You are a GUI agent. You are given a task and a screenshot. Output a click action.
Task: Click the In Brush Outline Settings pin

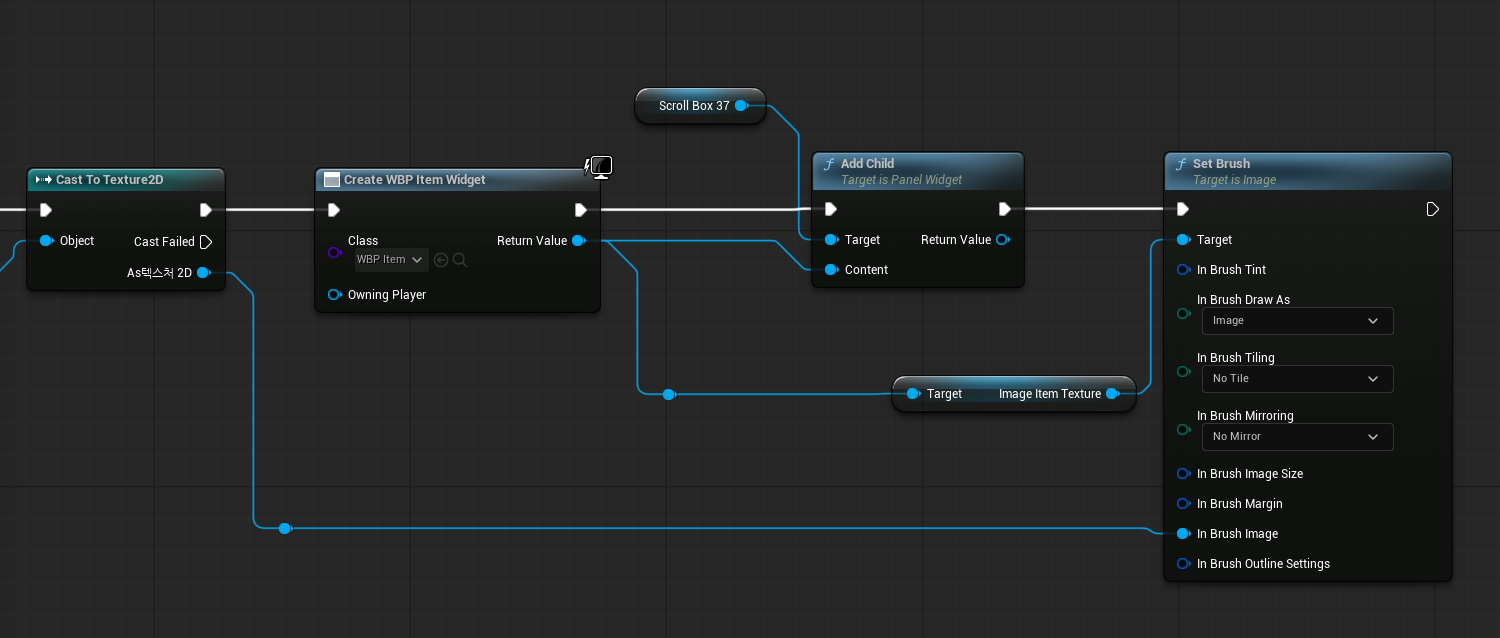pos(1184,564)
